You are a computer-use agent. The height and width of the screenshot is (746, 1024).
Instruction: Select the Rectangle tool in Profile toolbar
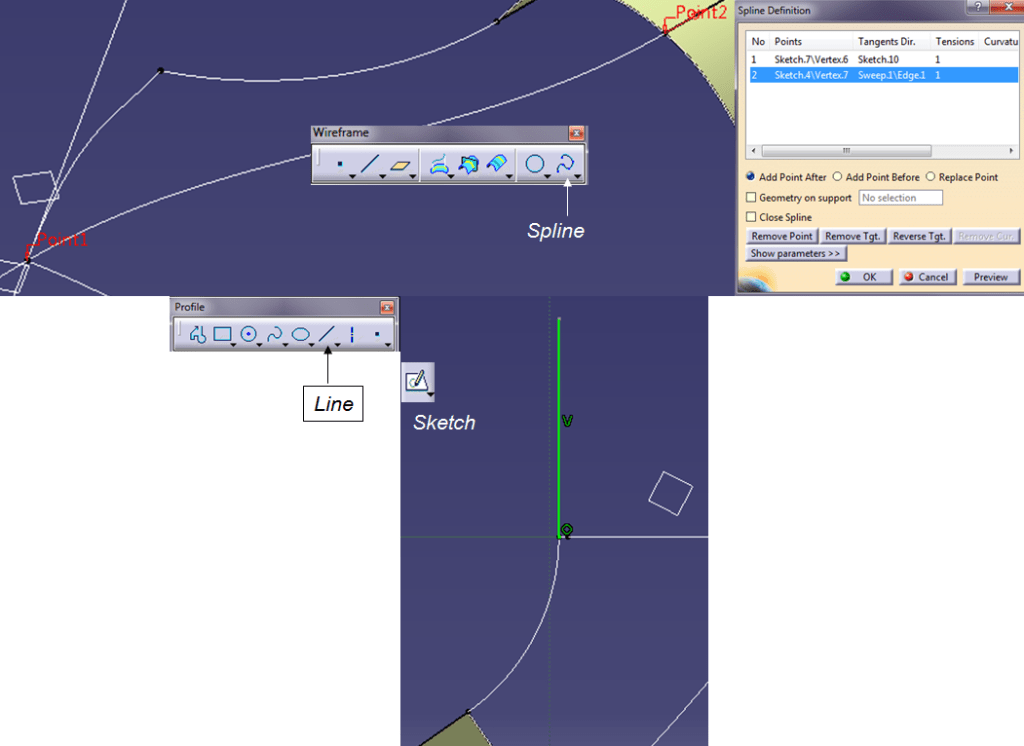(x=222, y=335)
